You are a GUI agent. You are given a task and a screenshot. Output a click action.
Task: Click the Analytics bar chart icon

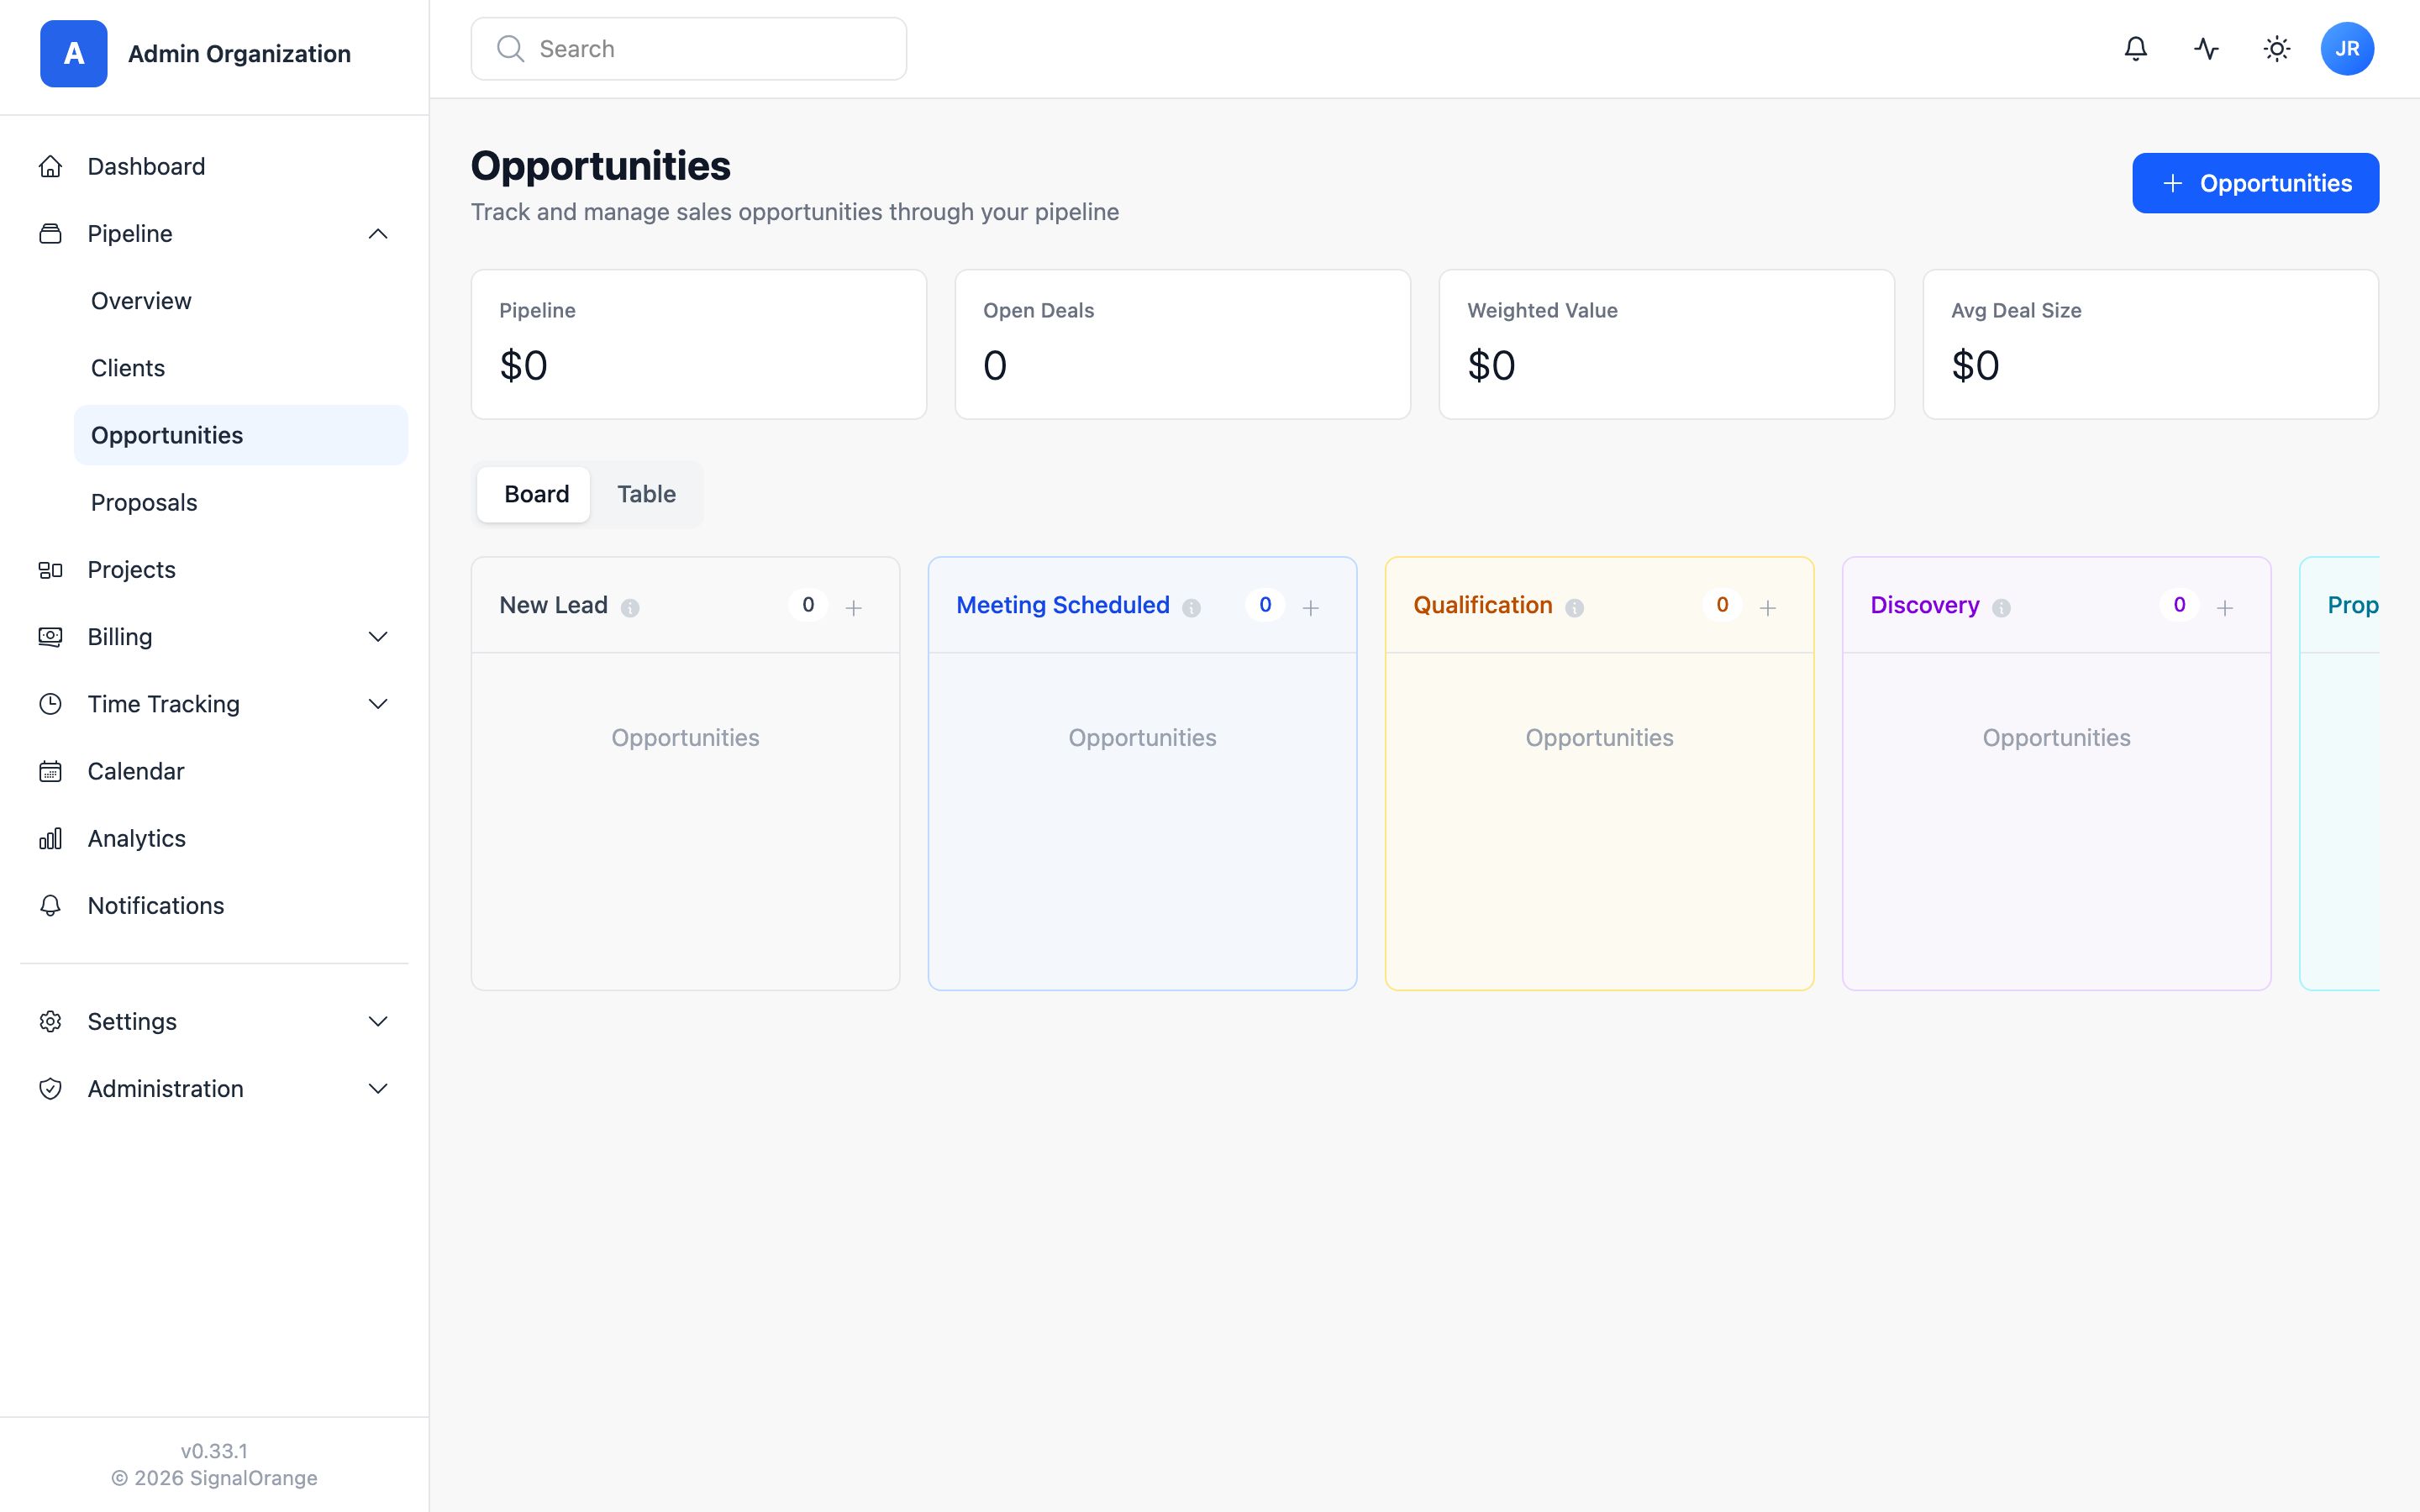click(x=50, y=839)
